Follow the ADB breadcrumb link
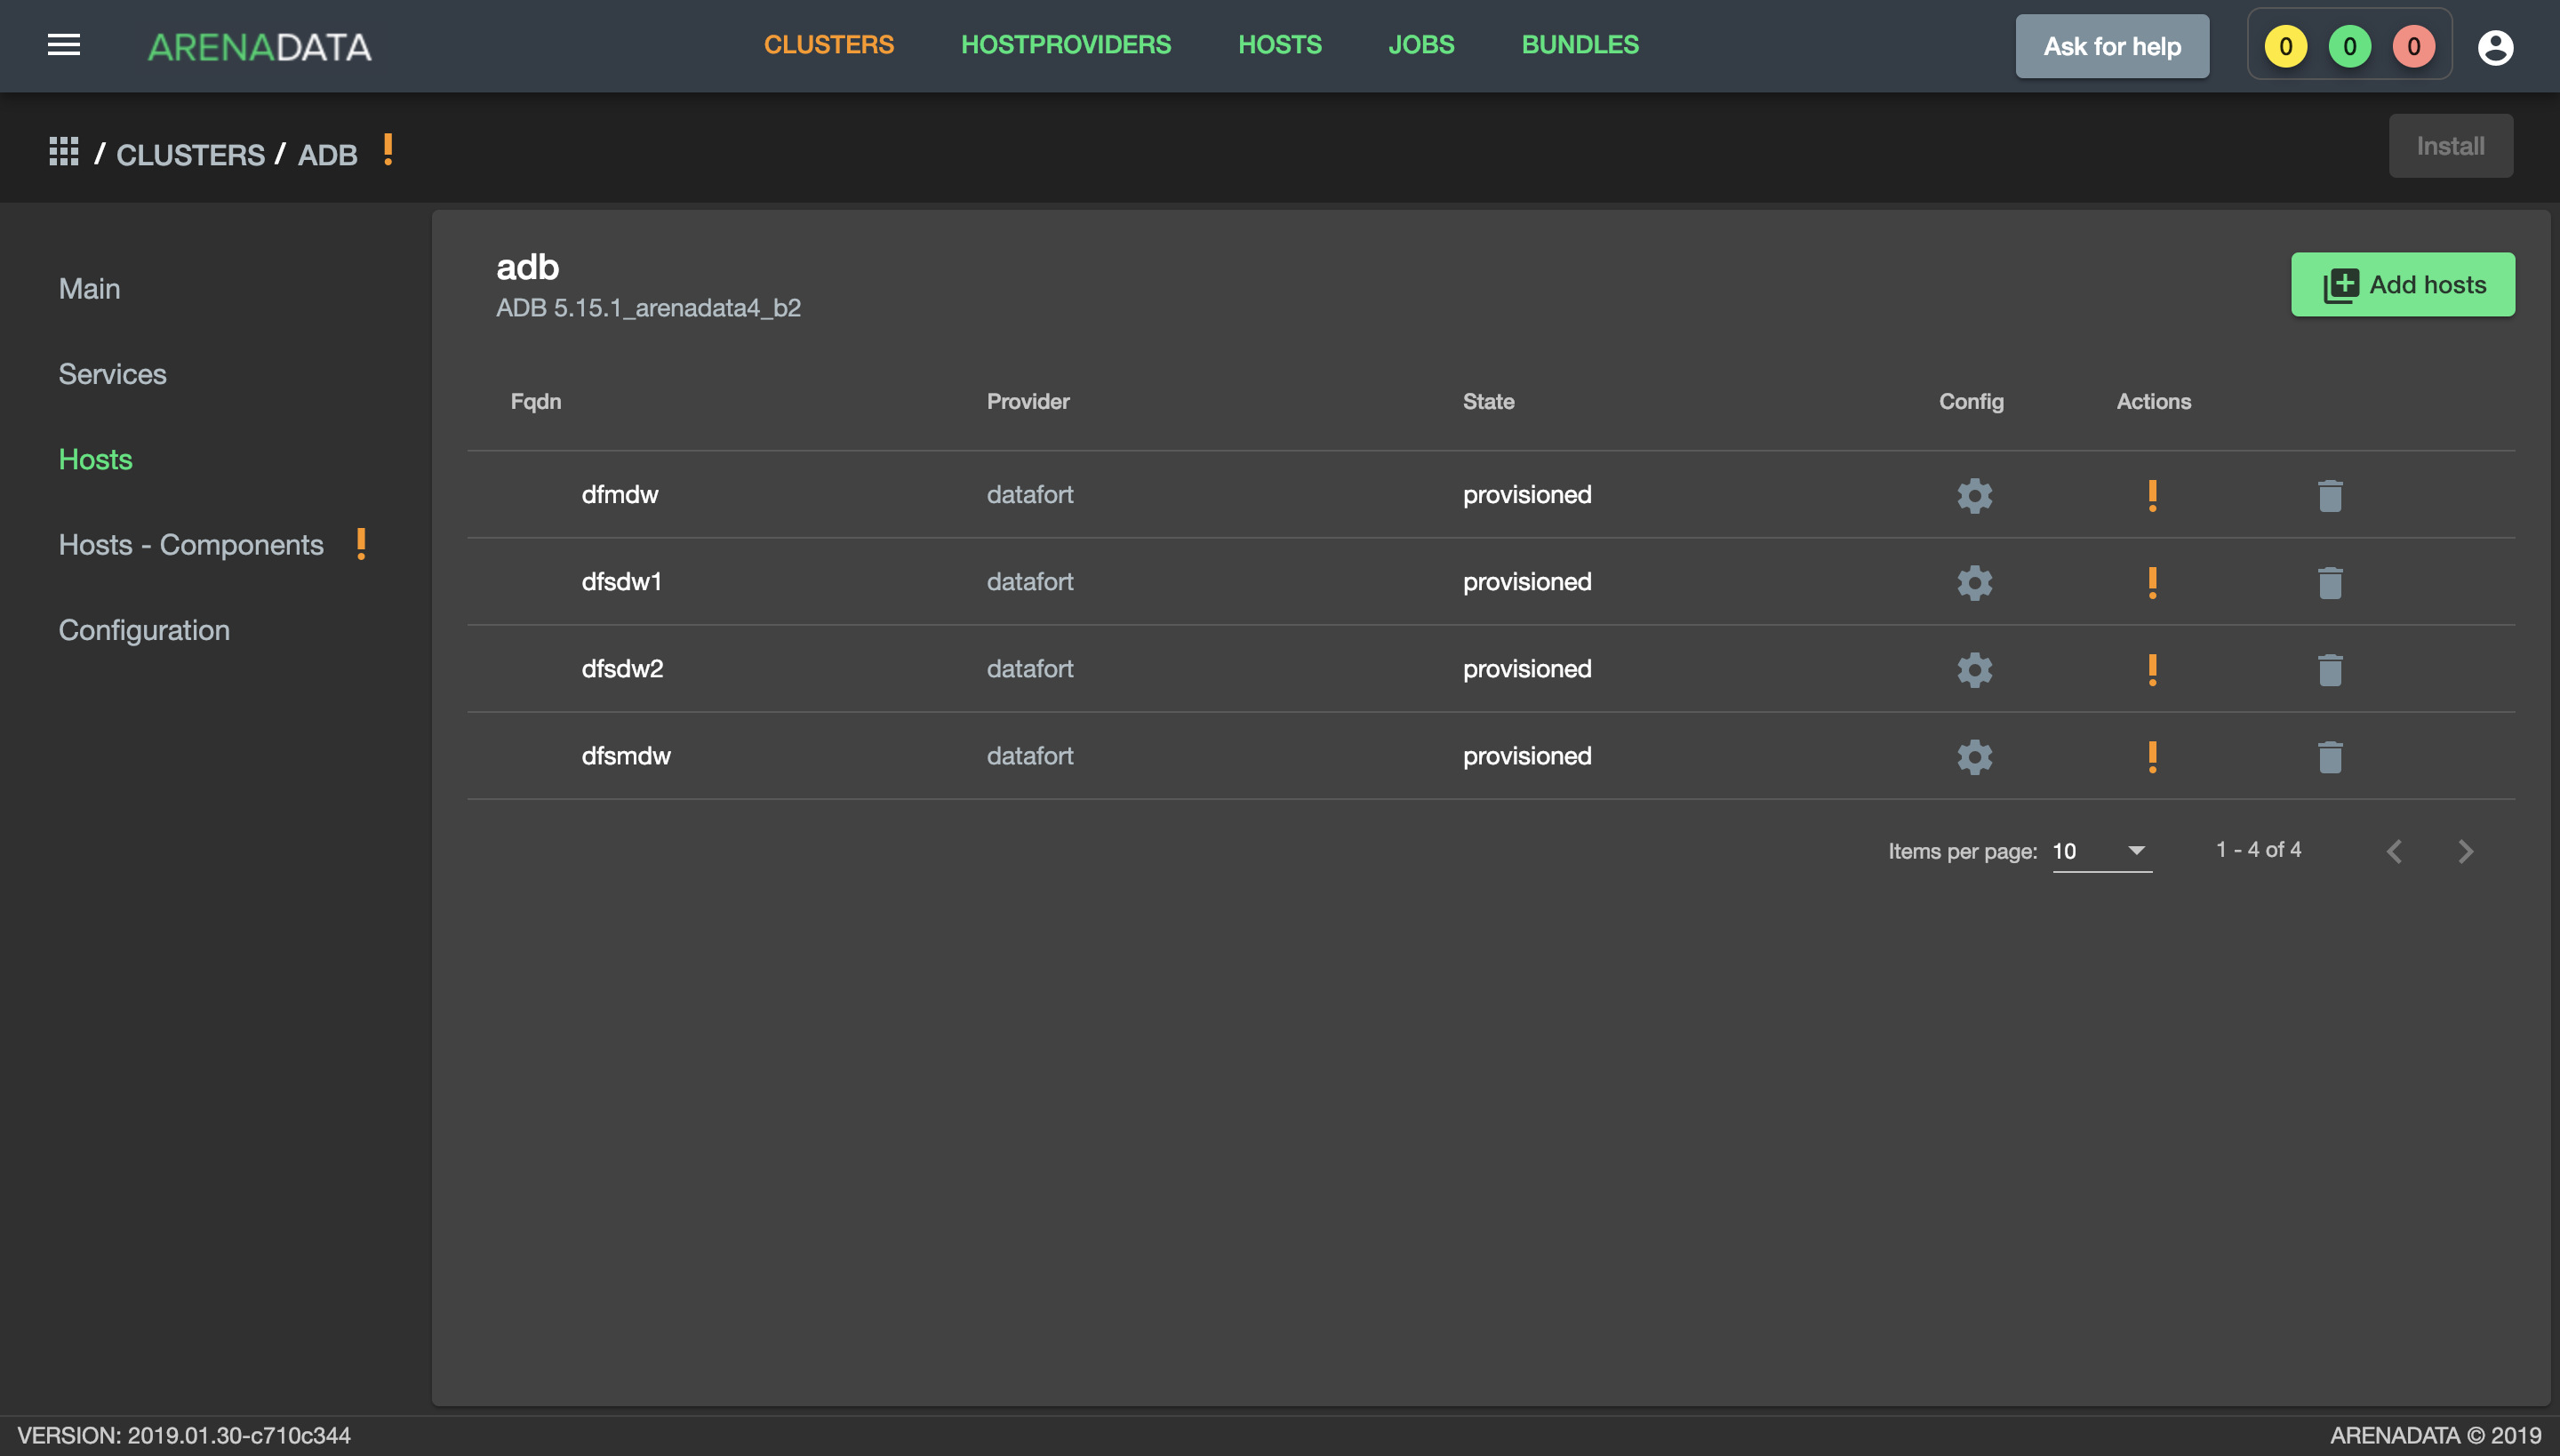This screenshot has height=1456, width=2560. point(327,155)
